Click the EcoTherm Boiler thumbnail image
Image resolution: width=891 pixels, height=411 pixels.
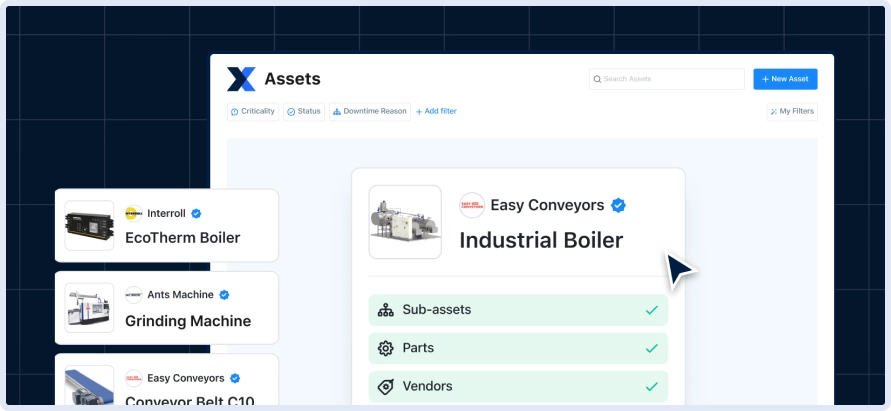[89, 225]
